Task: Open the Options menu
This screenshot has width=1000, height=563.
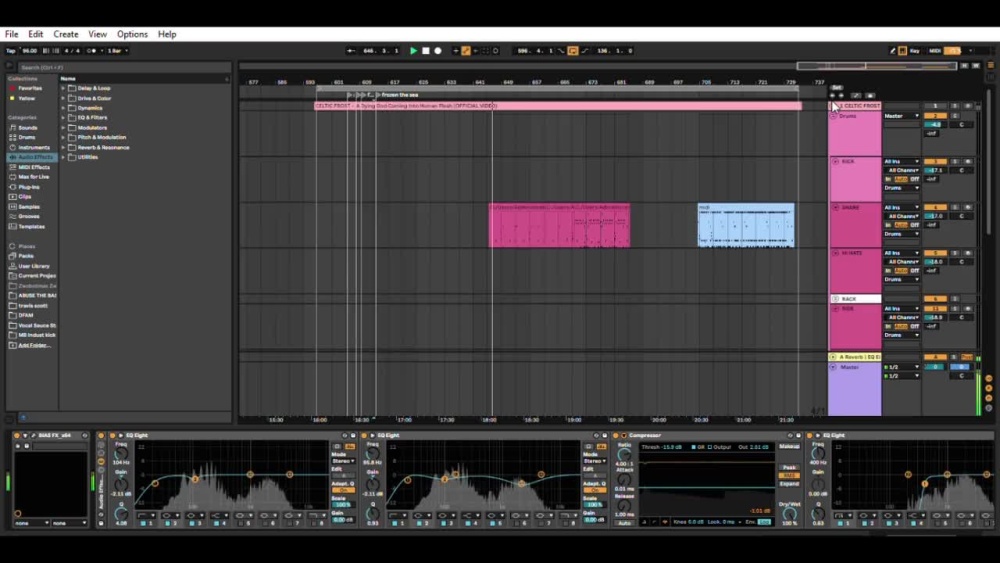Action: coord(132,34)
